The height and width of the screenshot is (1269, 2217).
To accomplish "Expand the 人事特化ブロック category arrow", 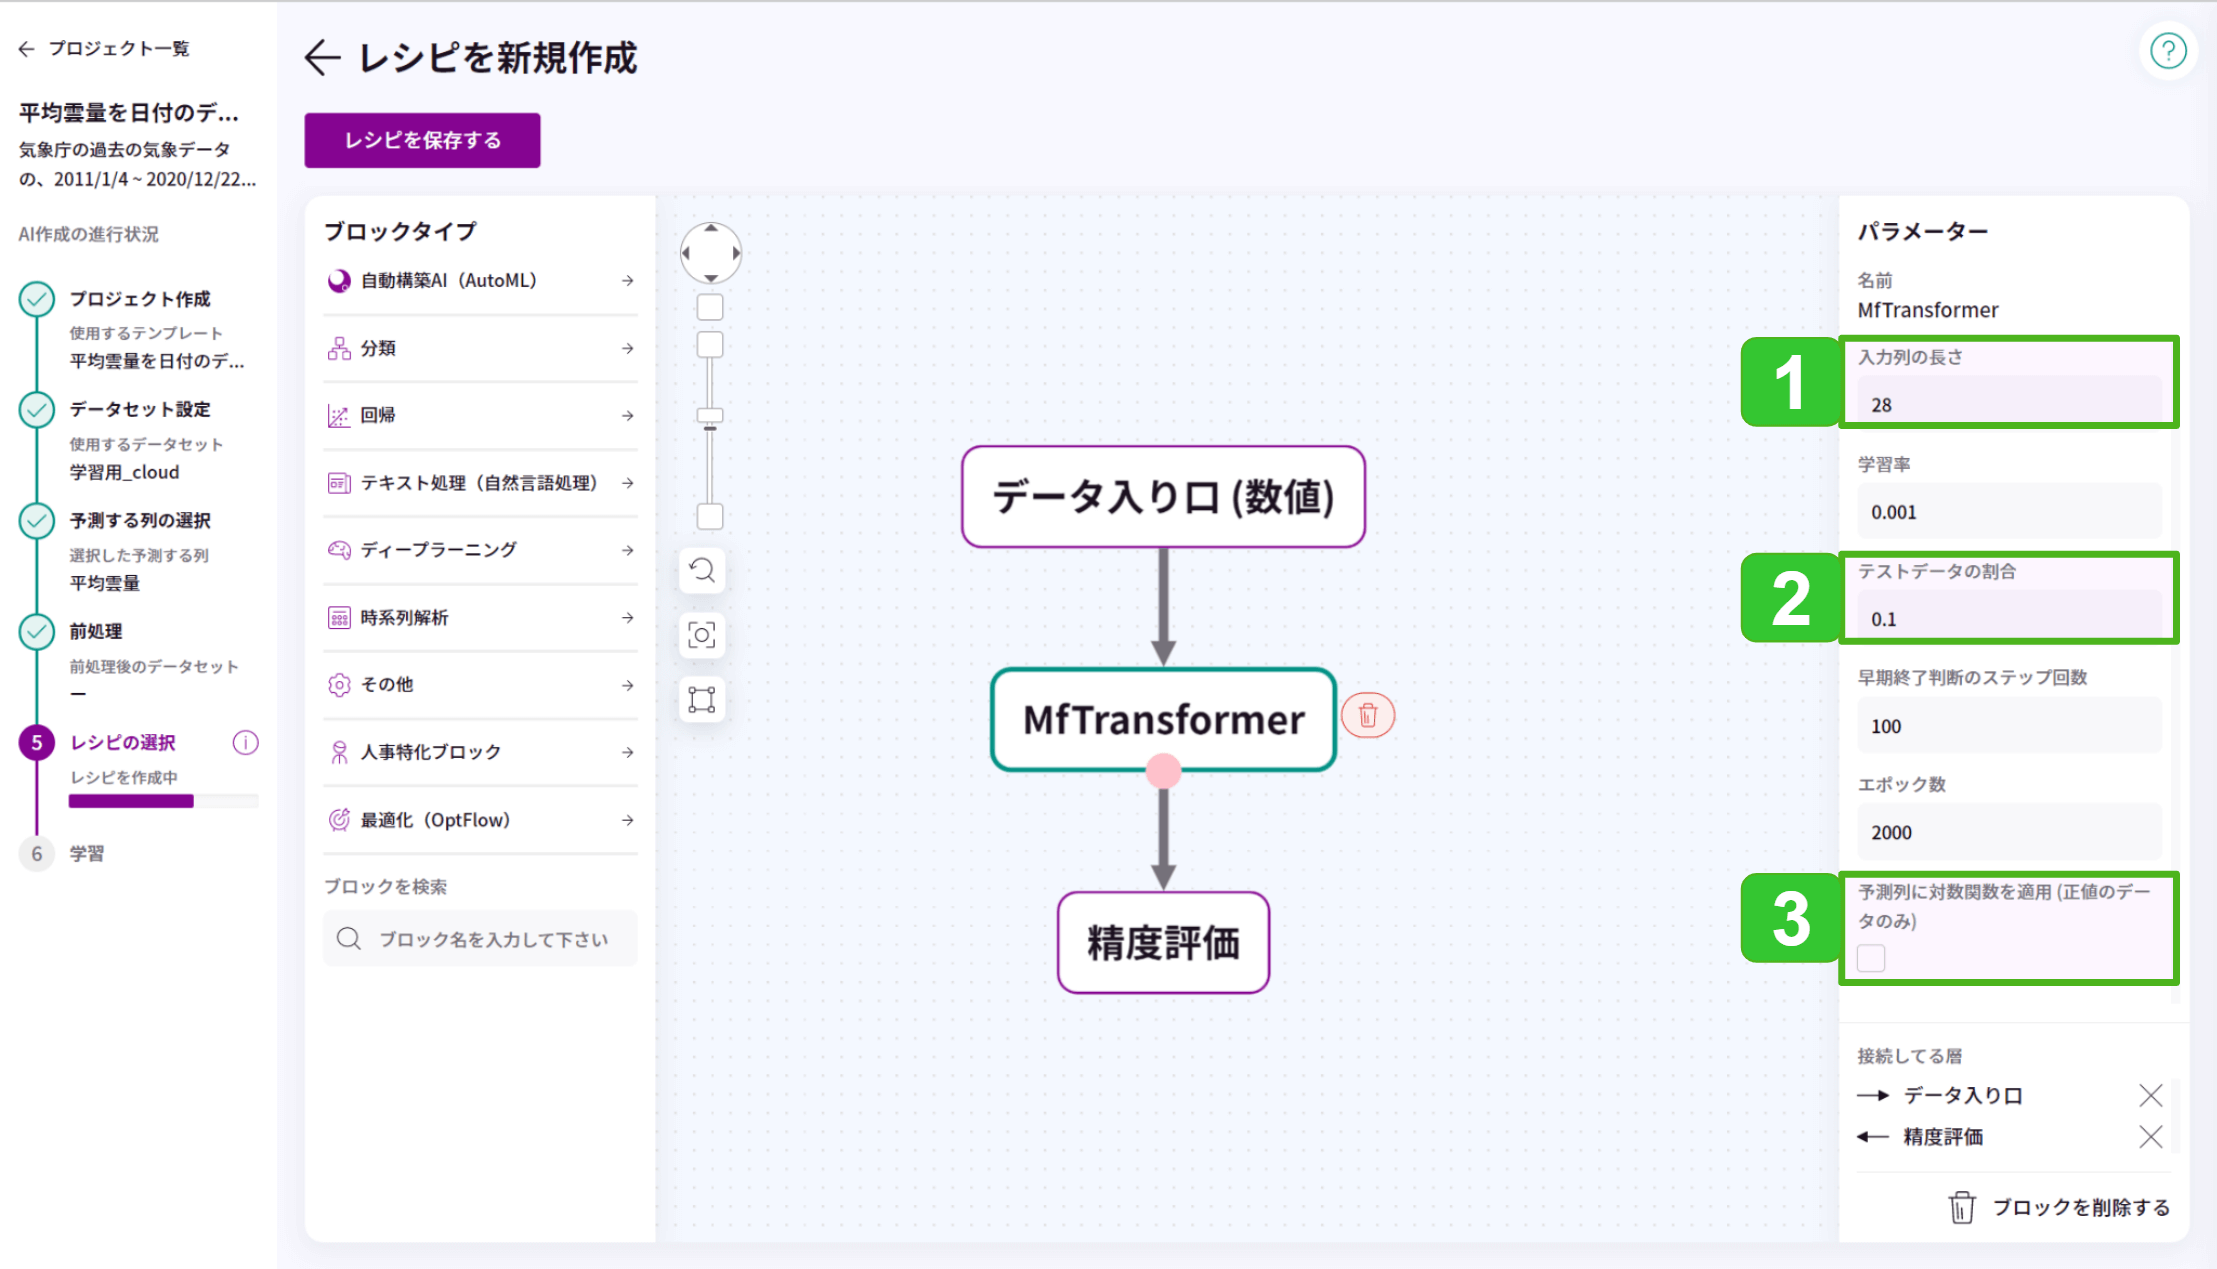I will pos(628,752).
